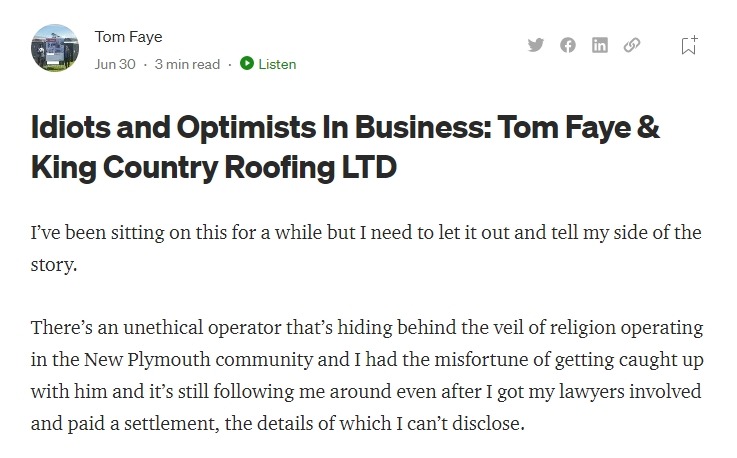This screenshot has width=737, height=458.
Task: Click 'King Country Roofing LTD' in headline
Action: (214, 167)
